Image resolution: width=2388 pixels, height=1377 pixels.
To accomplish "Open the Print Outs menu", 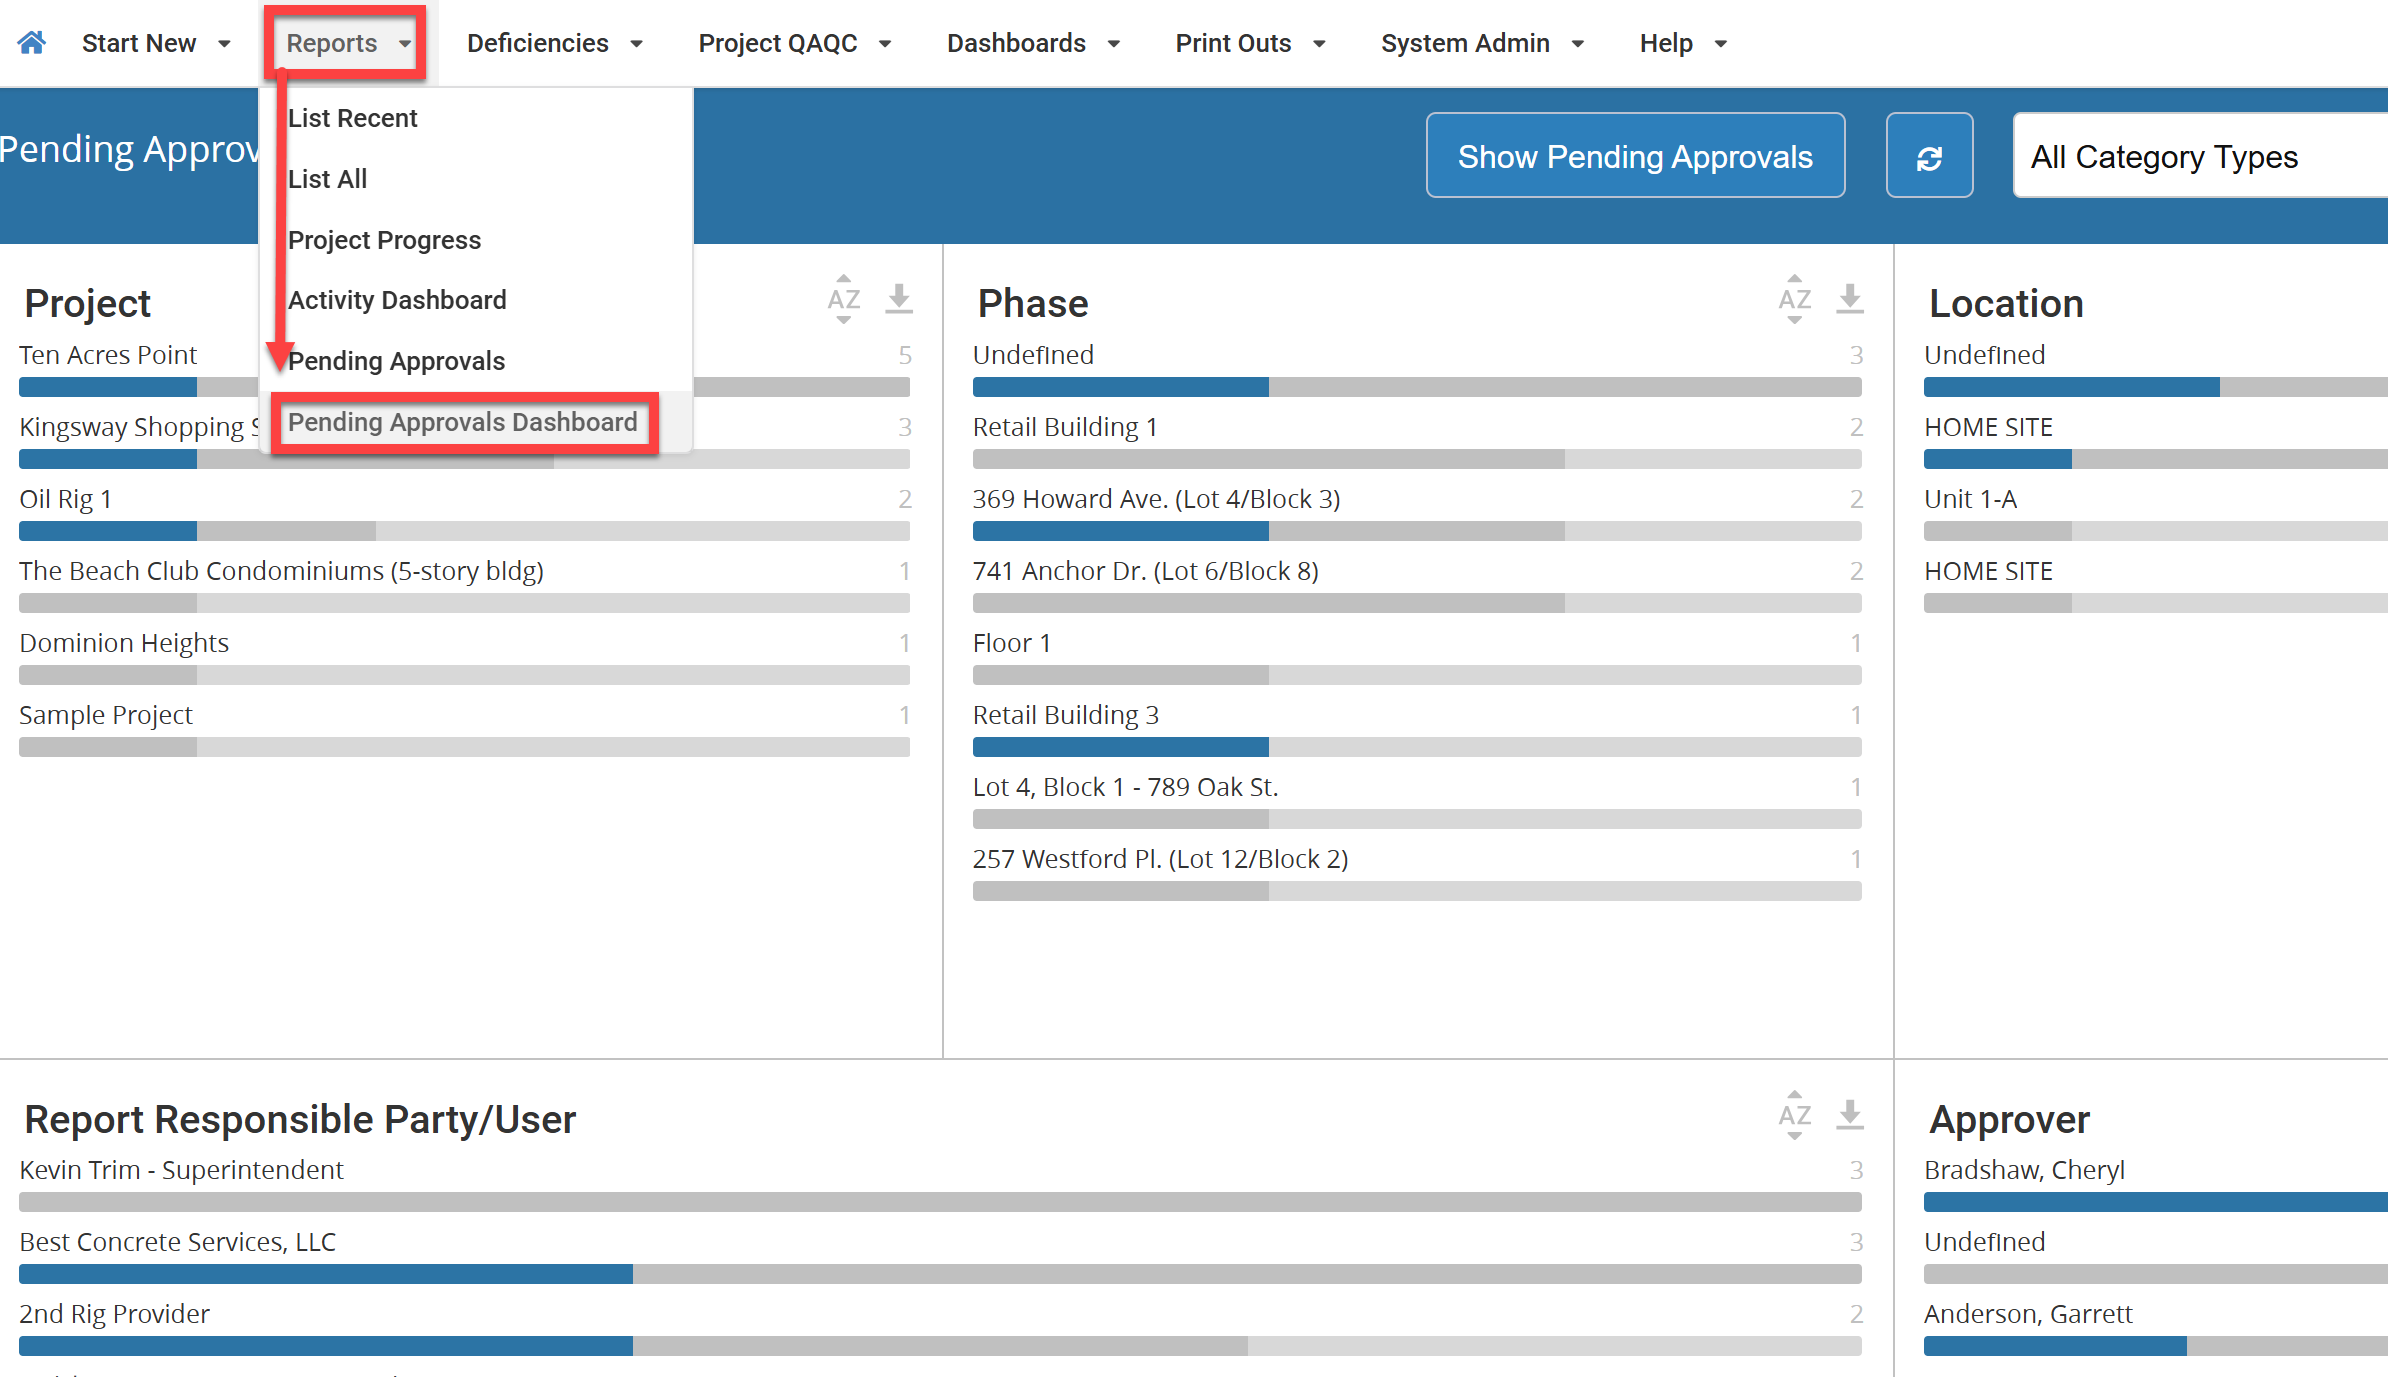I will click(1250, 43).
